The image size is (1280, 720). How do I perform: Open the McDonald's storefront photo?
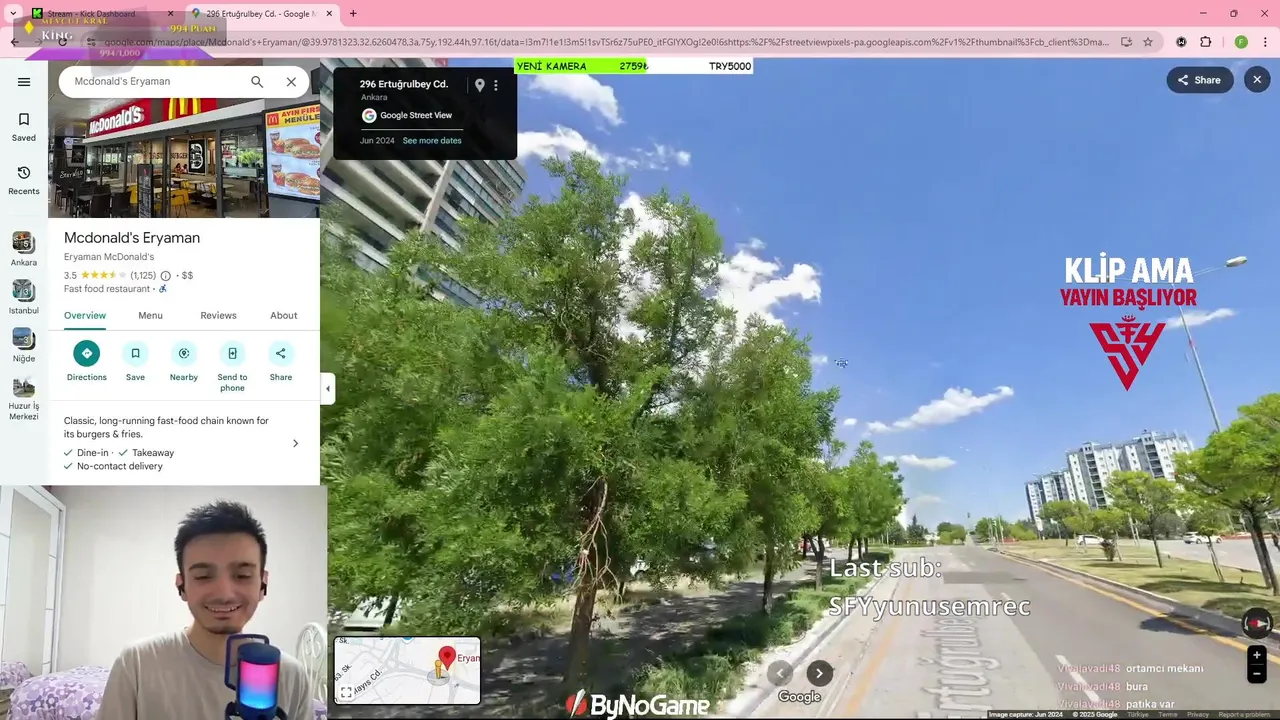point(184,158)
